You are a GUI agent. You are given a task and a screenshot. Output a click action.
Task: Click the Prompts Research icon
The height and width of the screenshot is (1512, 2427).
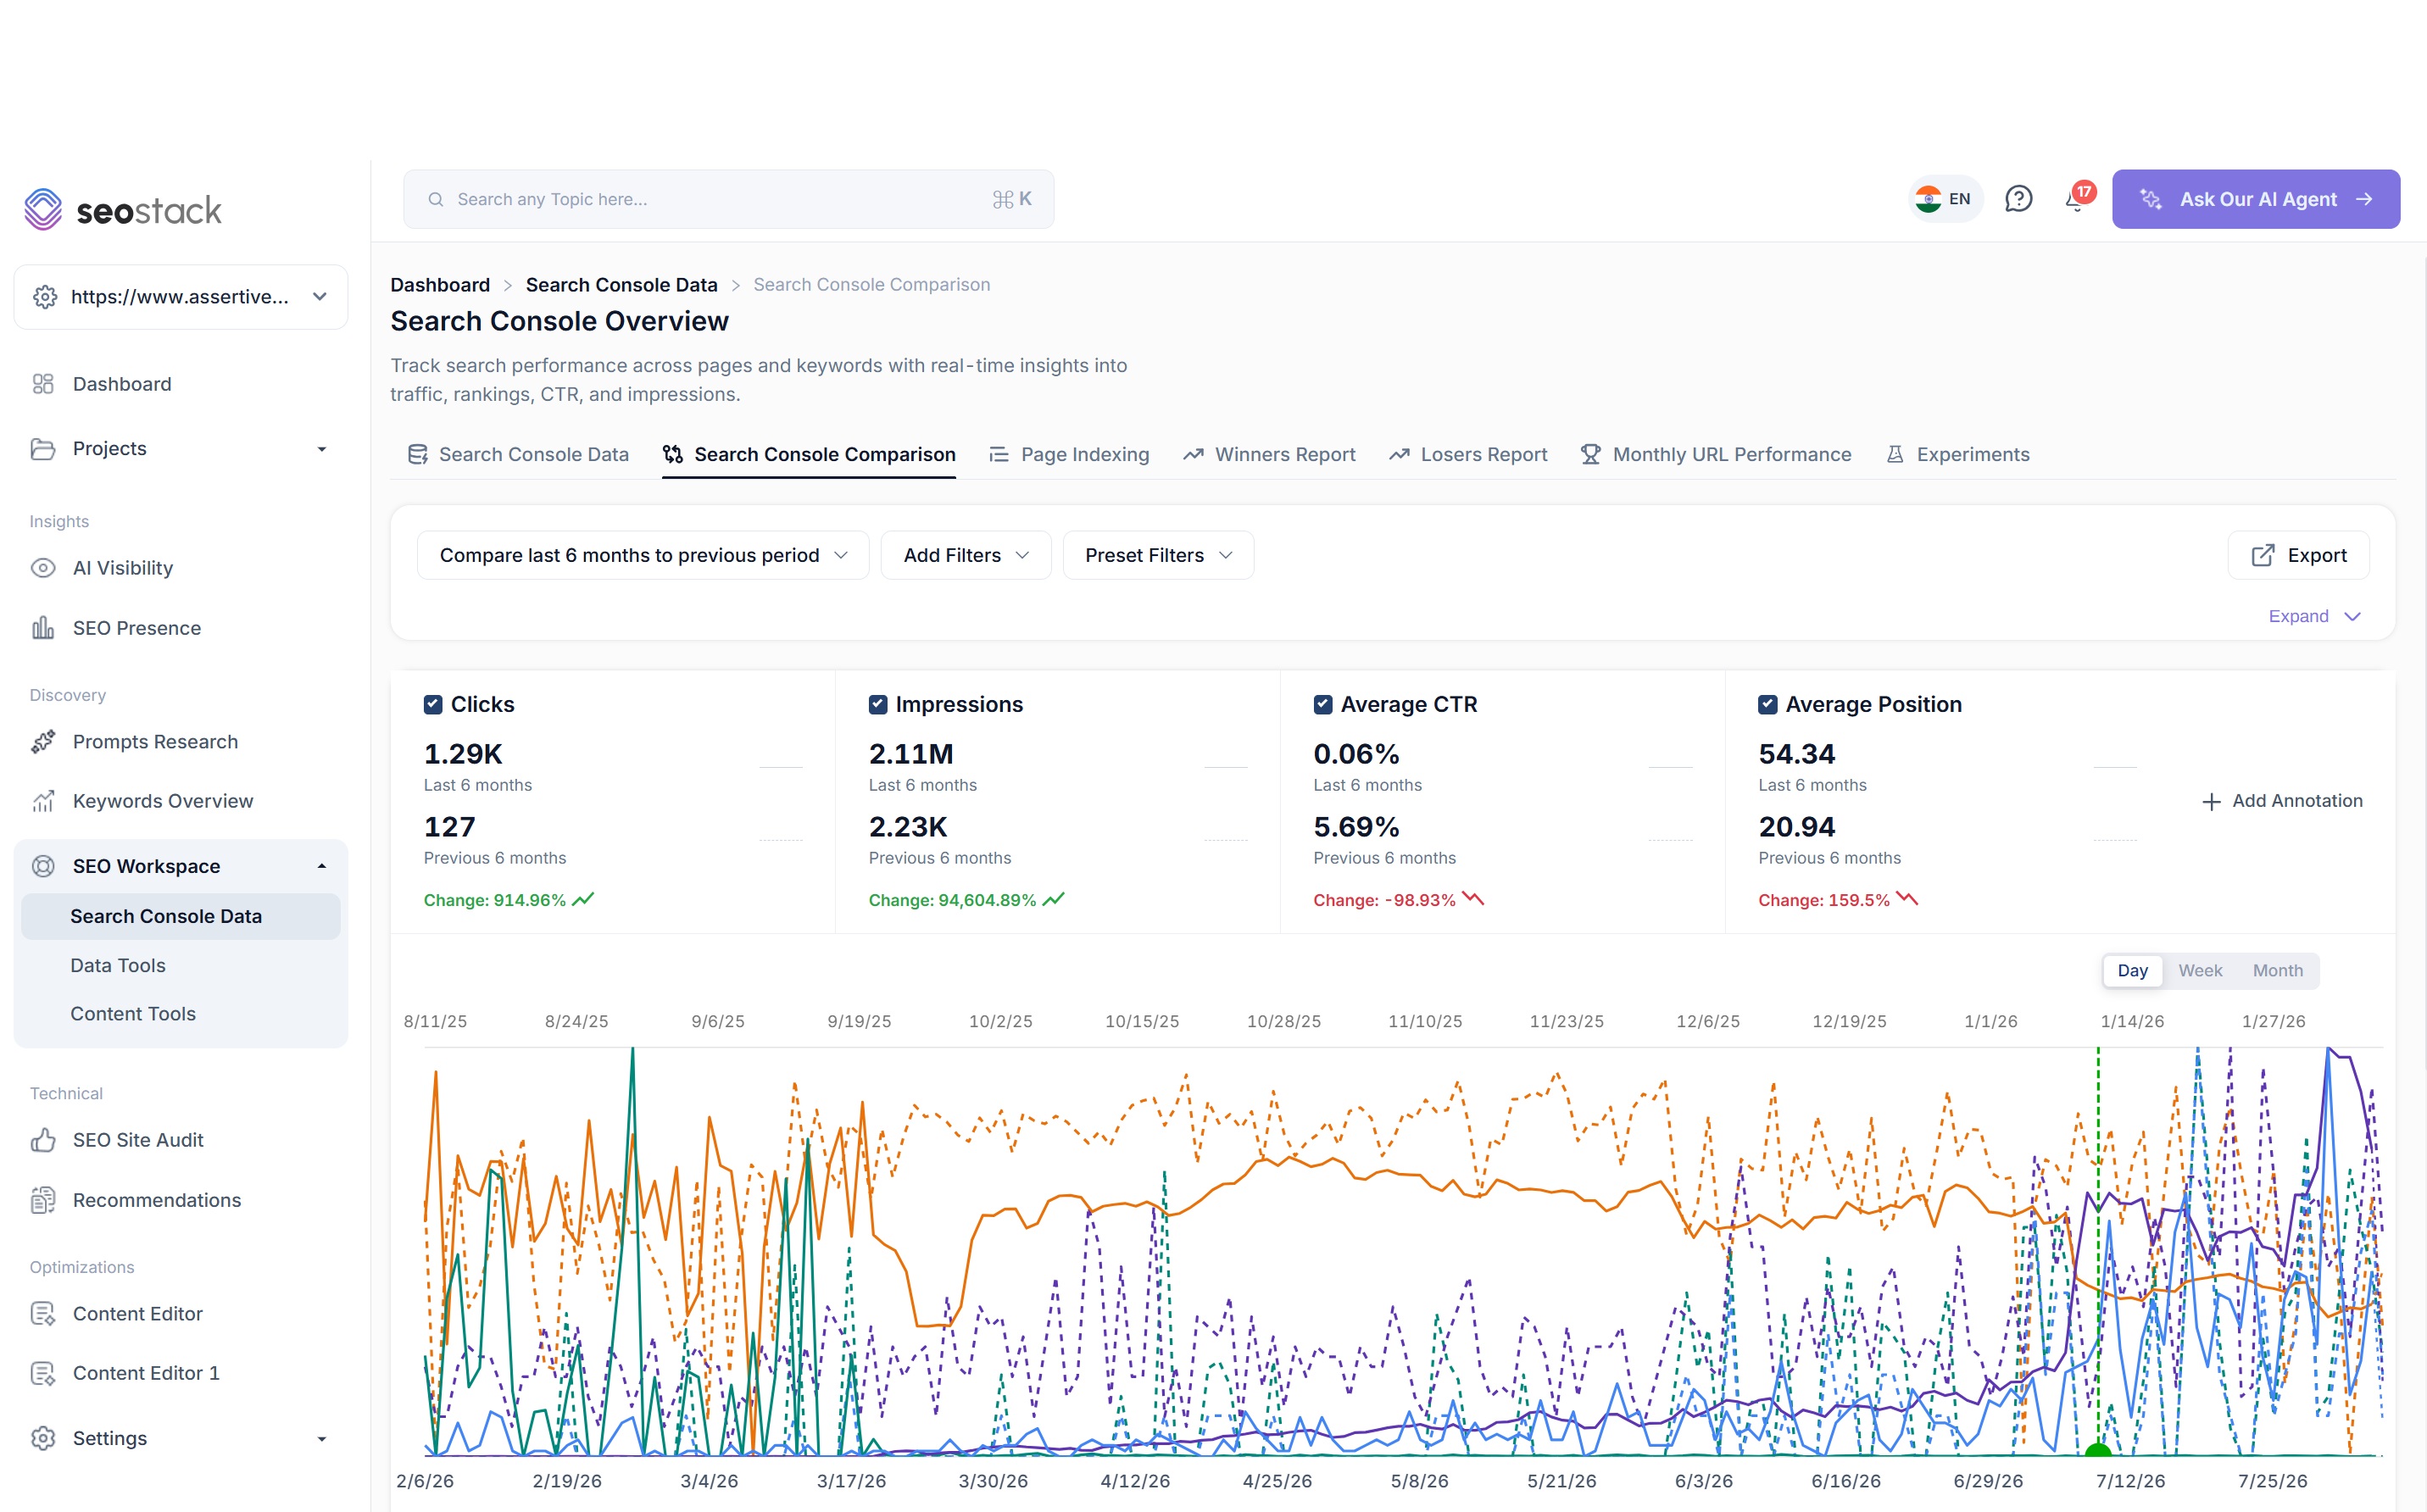pos(43,742)
